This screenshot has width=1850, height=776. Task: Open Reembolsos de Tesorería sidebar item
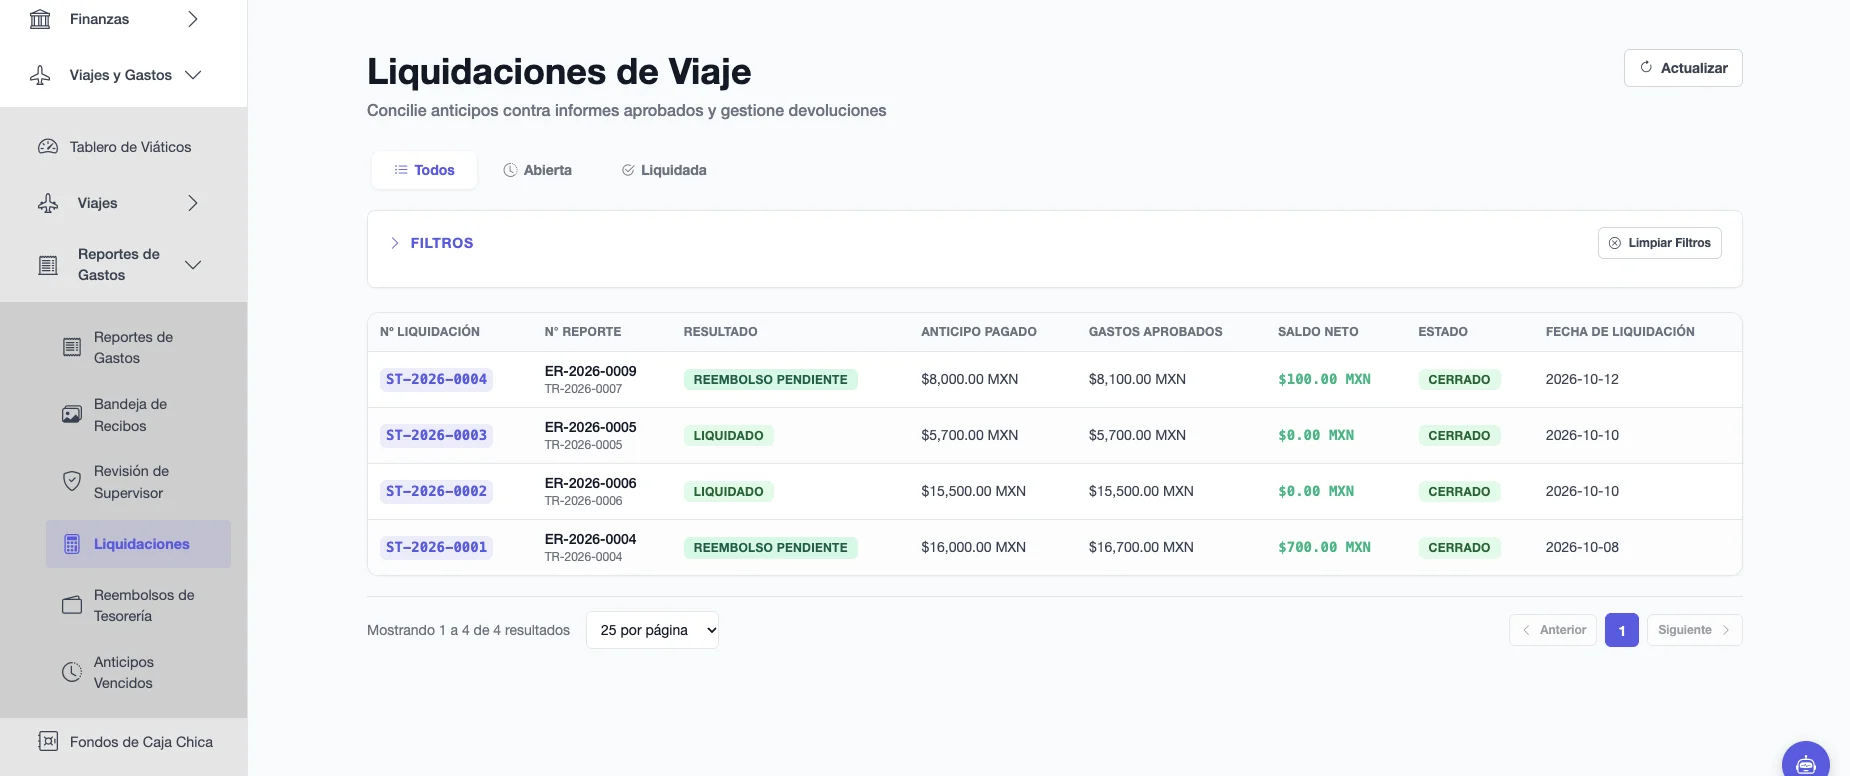point(138,606)
